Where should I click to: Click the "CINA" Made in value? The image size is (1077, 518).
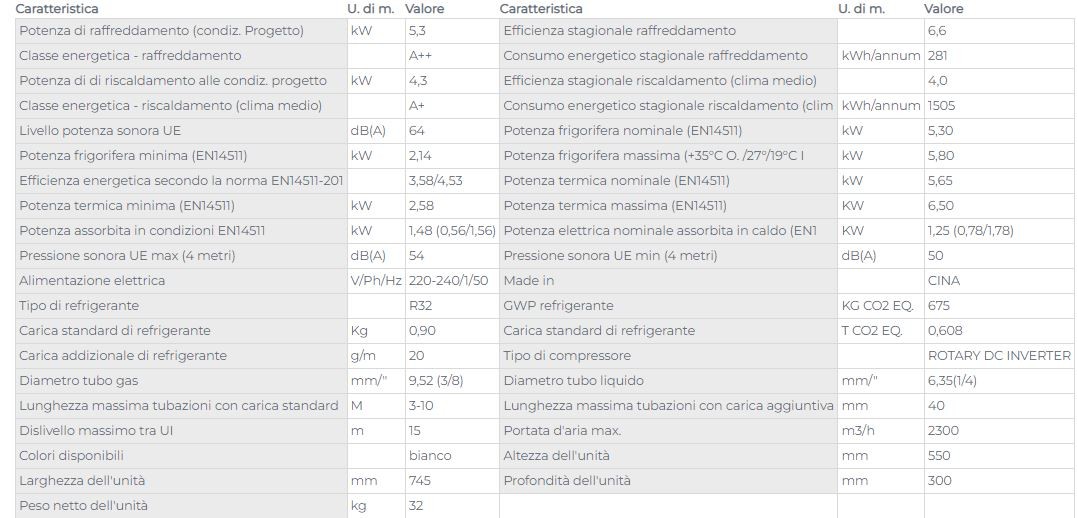(x=944, y=281)
